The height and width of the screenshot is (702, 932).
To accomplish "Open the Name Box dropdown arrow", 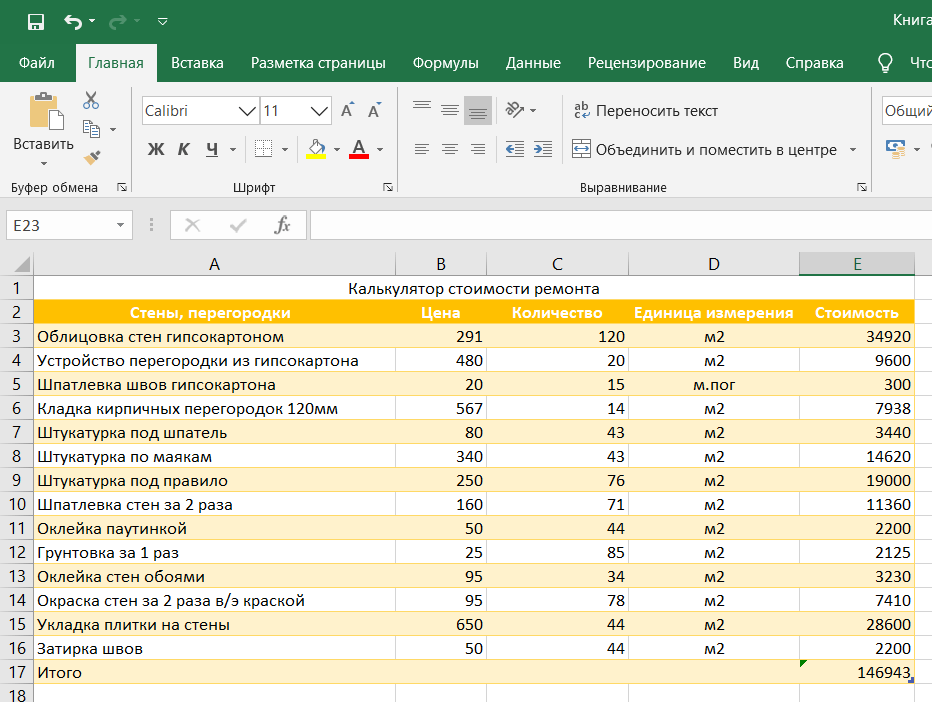I will point(120,226).
